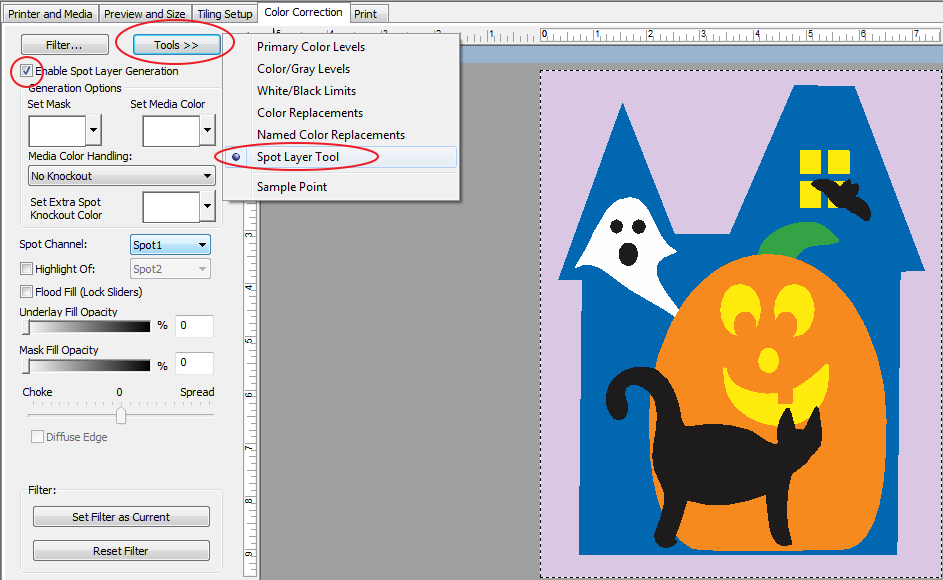
Task: Enable the Highlight Of checkbox
Action: point(27,269)
